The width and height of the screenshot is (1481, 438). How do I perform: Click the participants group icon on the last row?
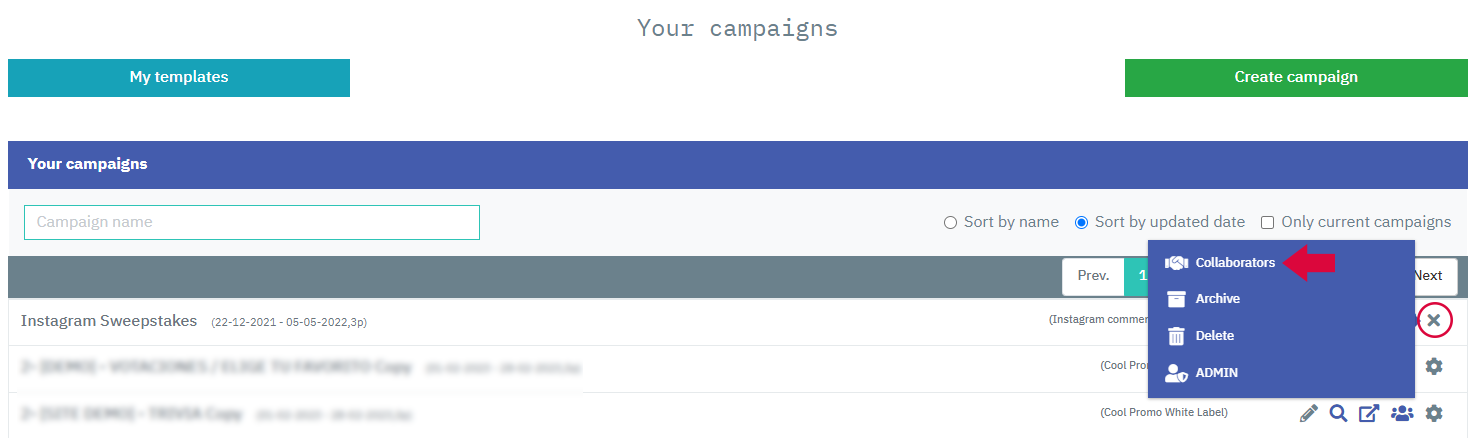click(1402, 412)
